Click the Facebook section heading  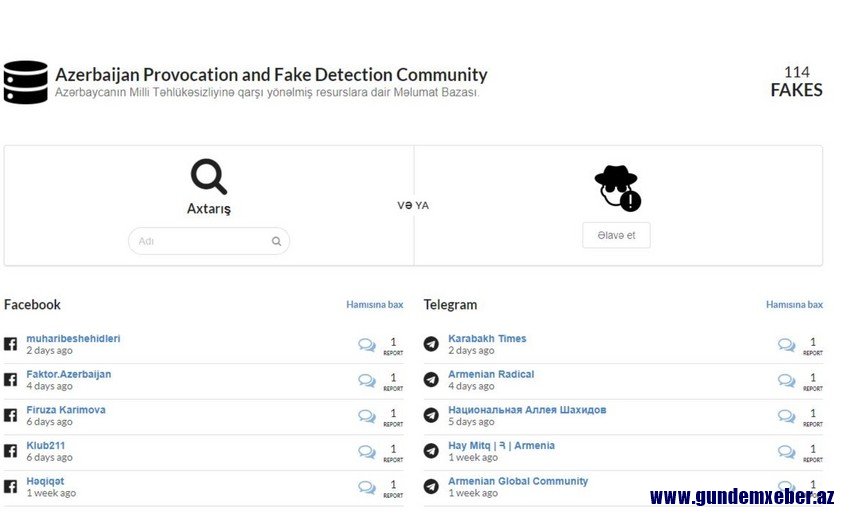tap(32, 305)
